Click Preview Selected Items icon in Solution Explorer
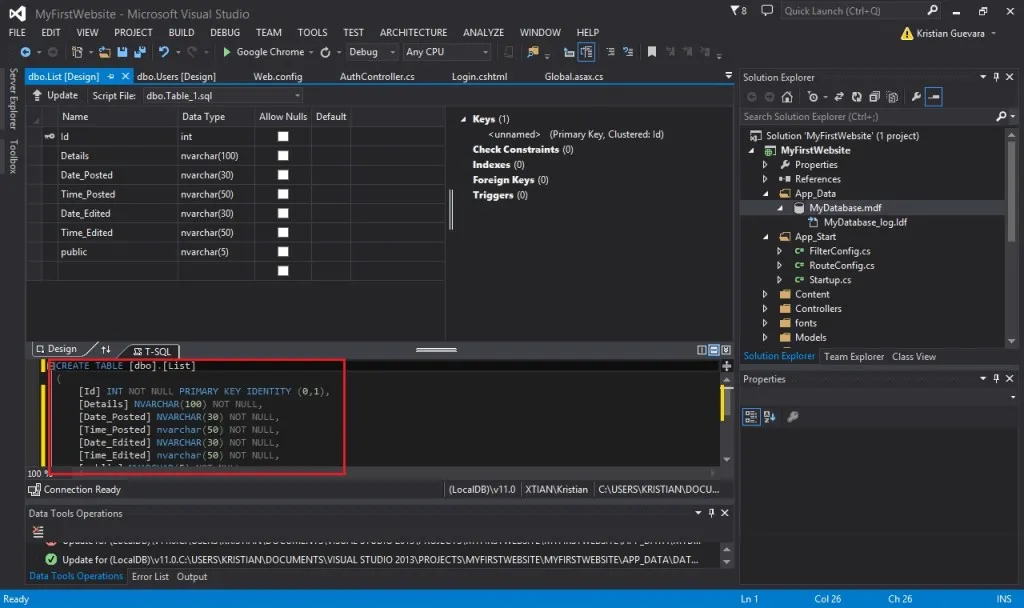This screenshot has width=1024, height=608. [934, 97]
